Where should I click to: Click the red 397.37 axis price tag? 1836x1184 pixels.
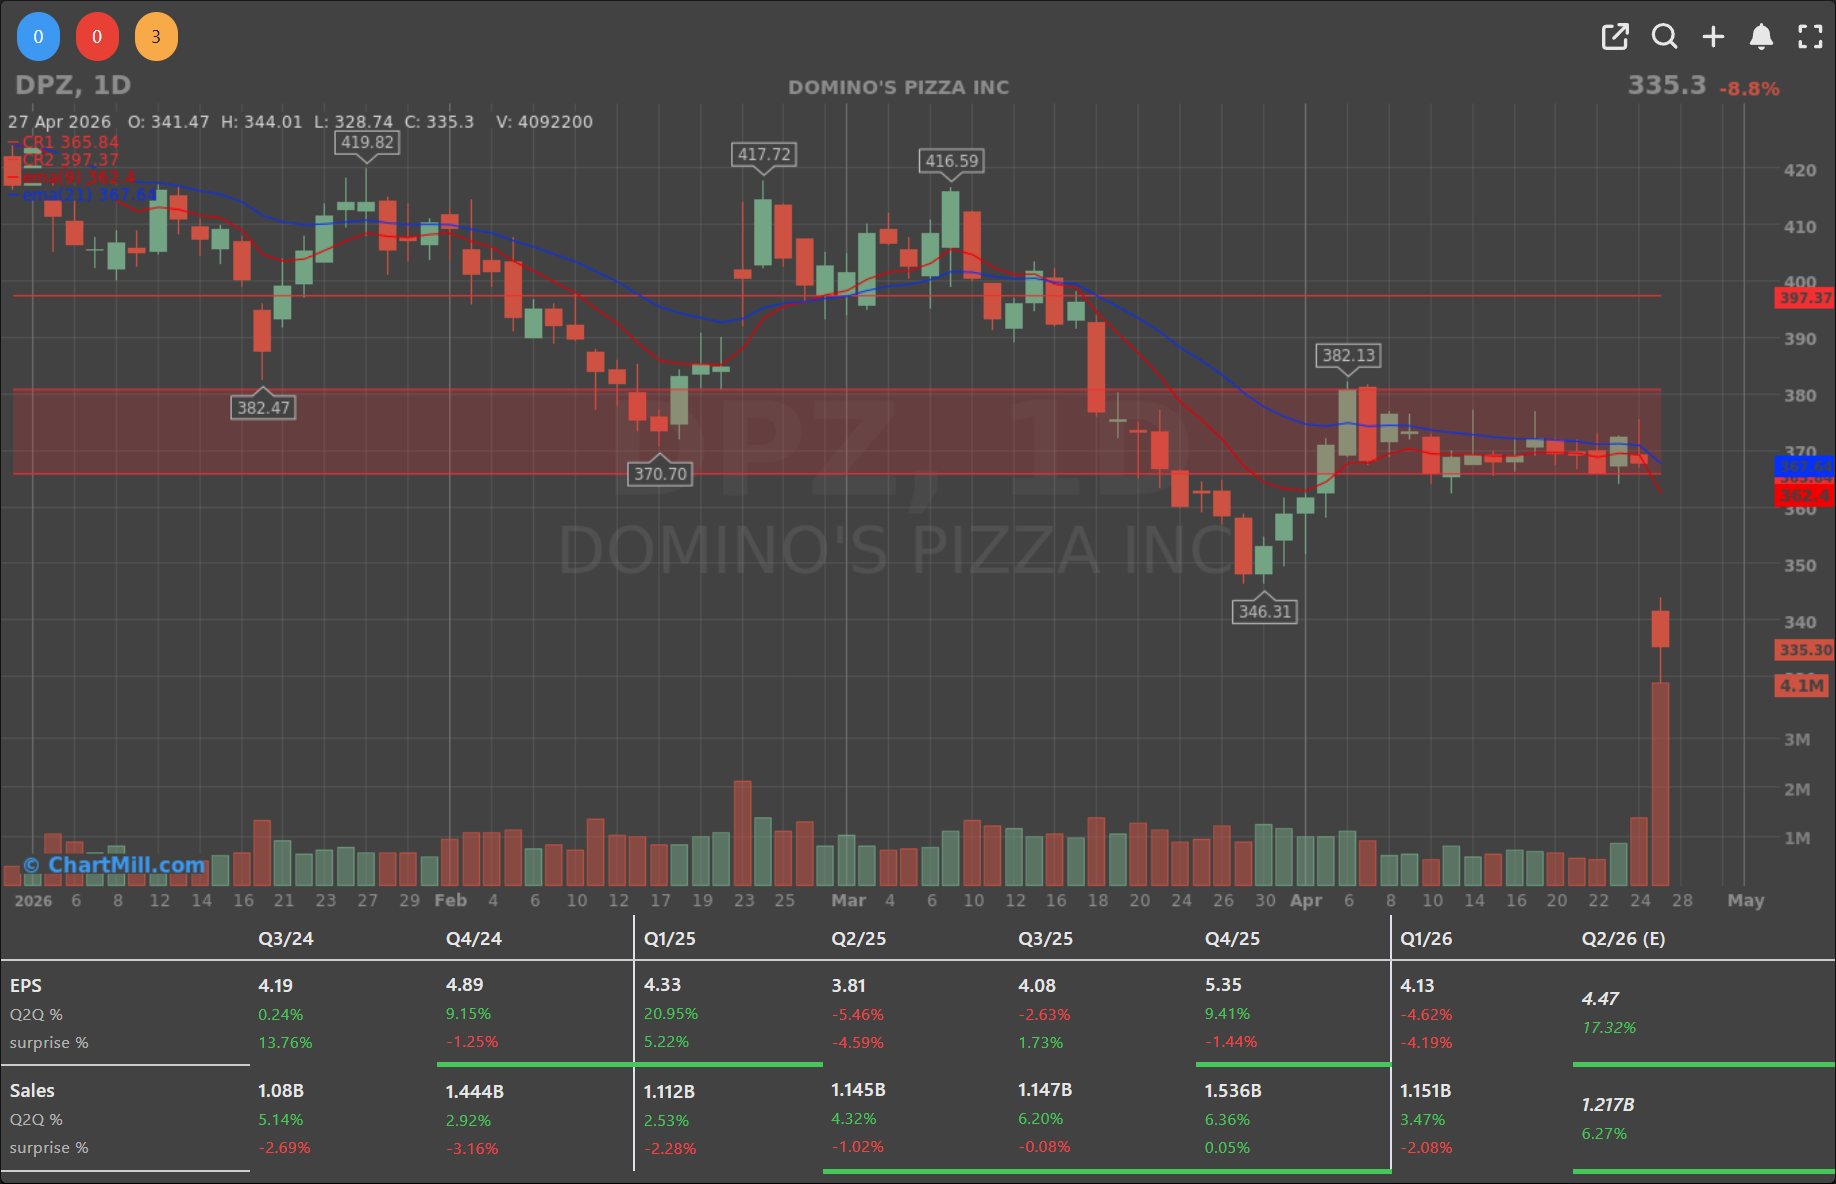pos(1805,297)
